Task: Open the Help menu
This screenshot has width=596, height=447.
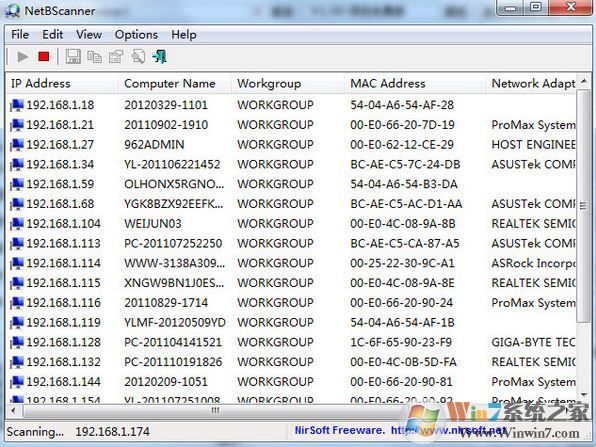Action: click(x=184, y=35)
